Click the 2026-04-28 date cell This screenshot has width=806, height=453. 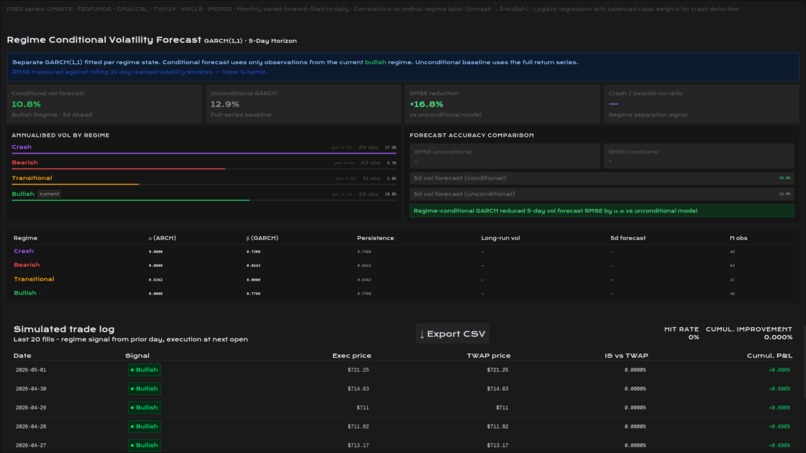click(x=31, y=426)
